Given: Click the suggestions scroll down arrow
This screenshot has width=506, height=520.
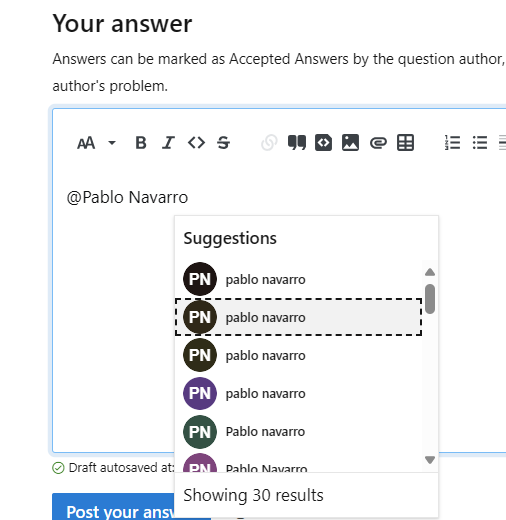Looking at the screenshot, I should tap(430, 460).
